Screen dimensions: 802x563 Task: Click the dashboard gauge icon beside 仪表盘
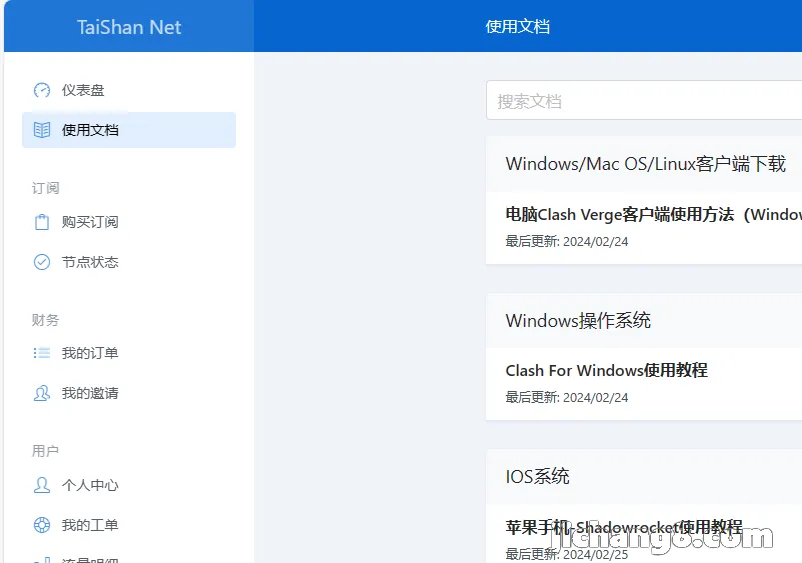pyautogui.click(x=42, y=90)
